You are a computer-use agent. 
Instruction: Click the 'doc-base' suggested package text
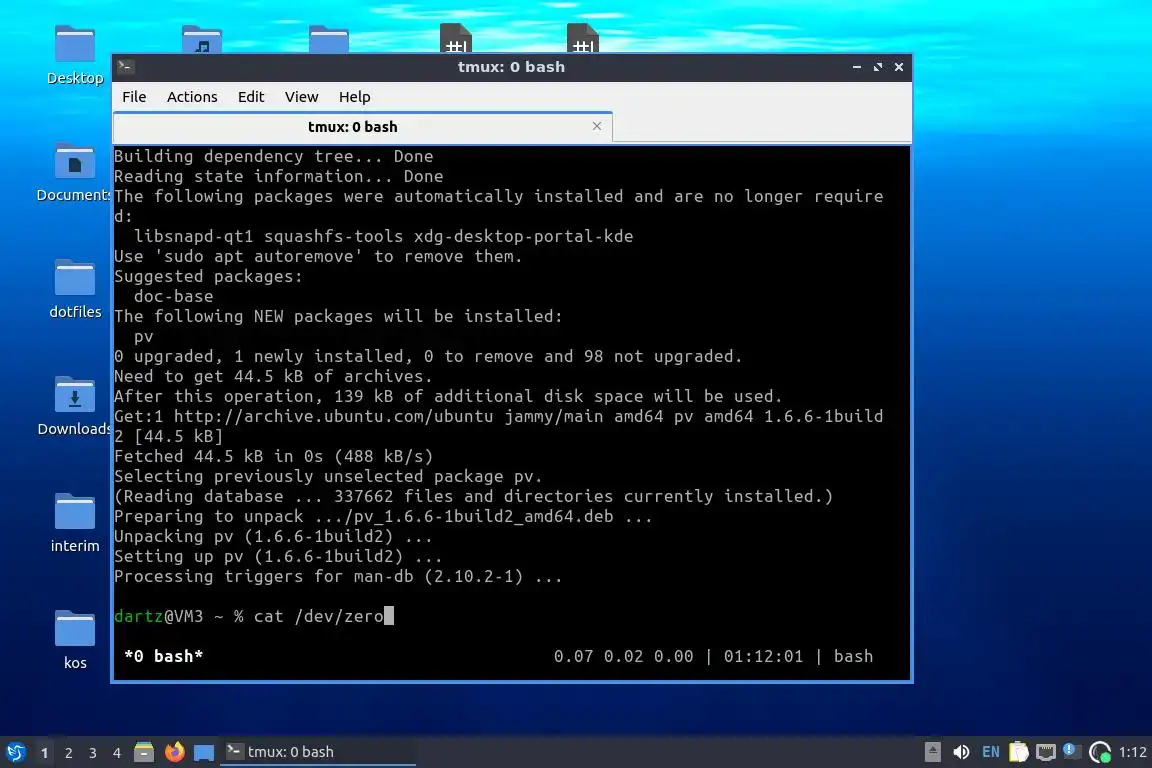173,296
